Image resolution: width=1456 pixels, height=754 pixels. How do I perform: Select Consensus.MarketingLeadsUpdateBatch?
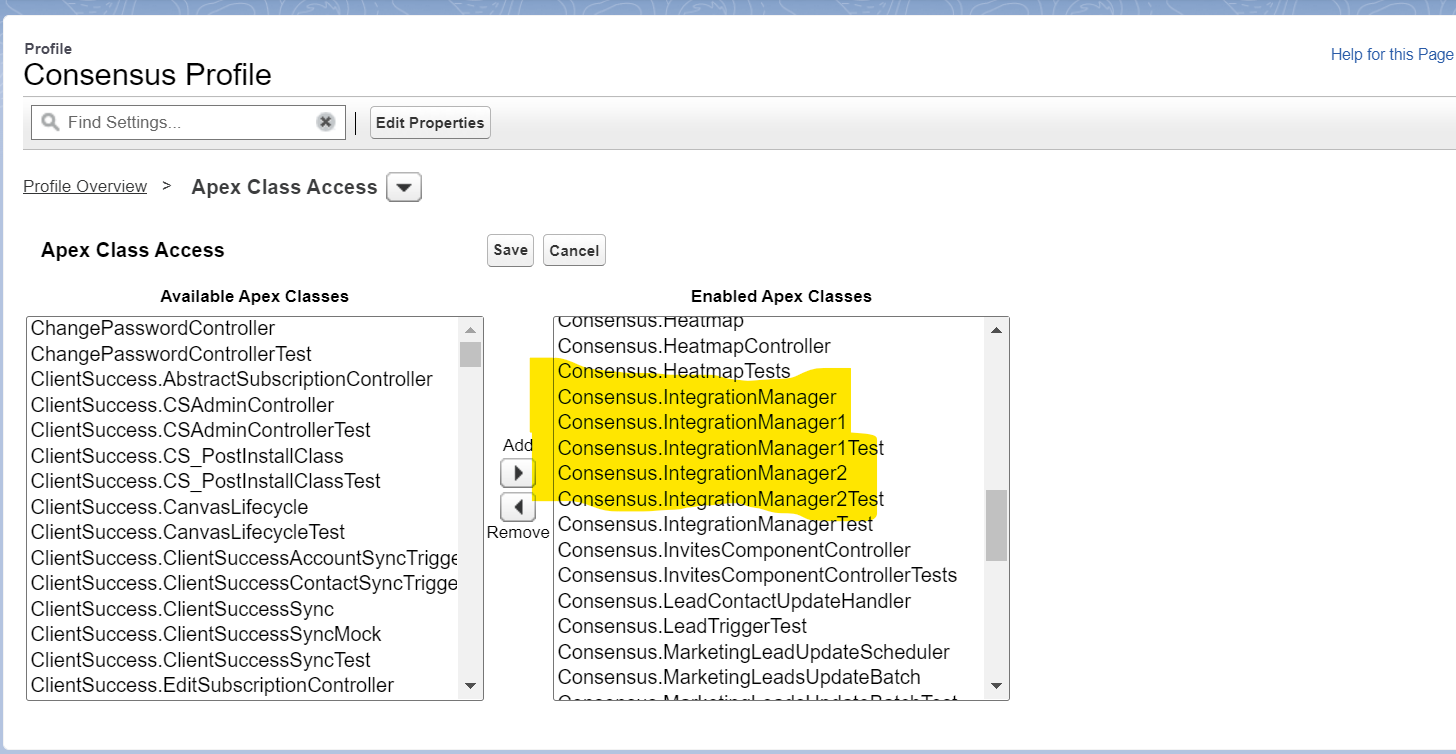point(769,677)
